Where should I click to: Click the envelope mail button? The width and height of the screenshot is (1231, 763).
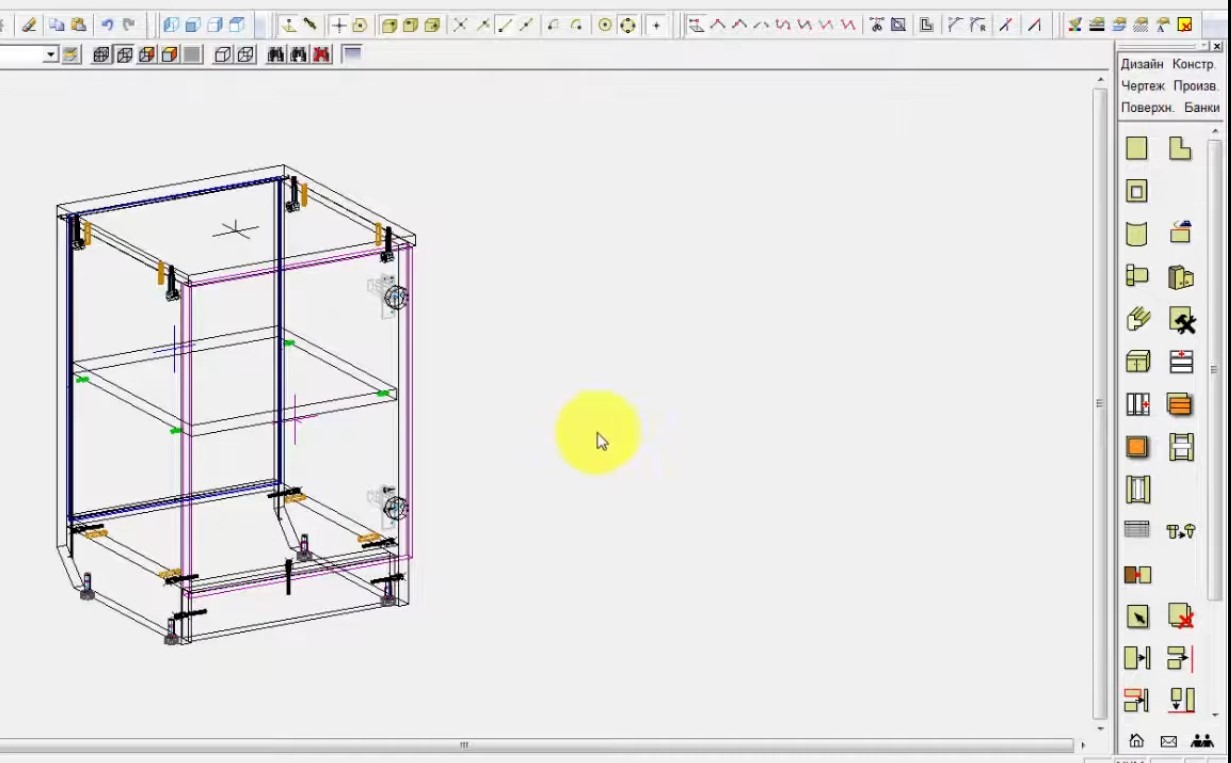(1168, 741)
